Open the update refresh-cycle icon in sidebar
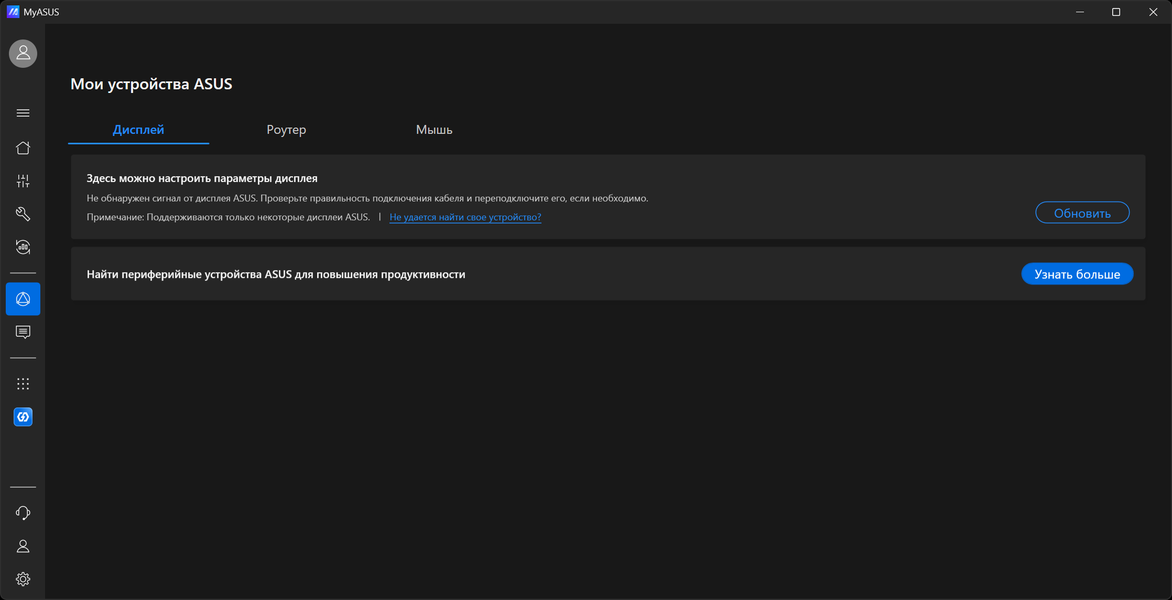 coord(23,247)
